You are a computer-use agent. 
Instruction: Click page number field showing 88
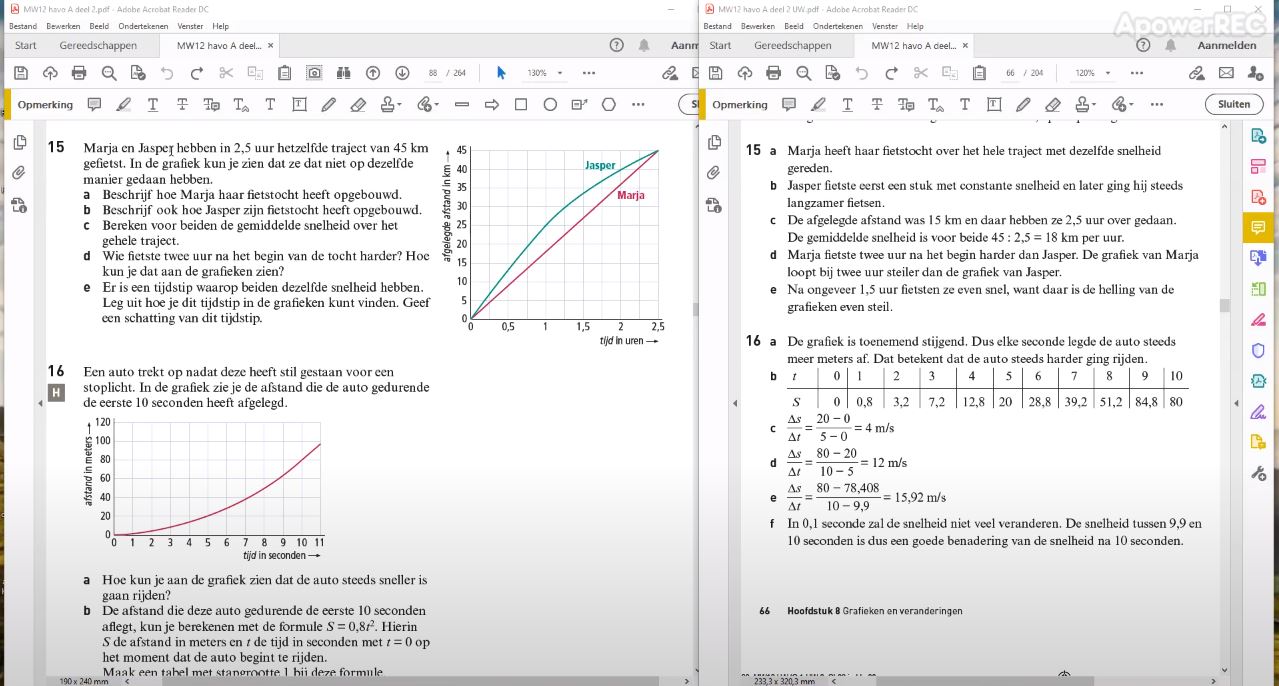pyautogui.click(x=434, y=73)
